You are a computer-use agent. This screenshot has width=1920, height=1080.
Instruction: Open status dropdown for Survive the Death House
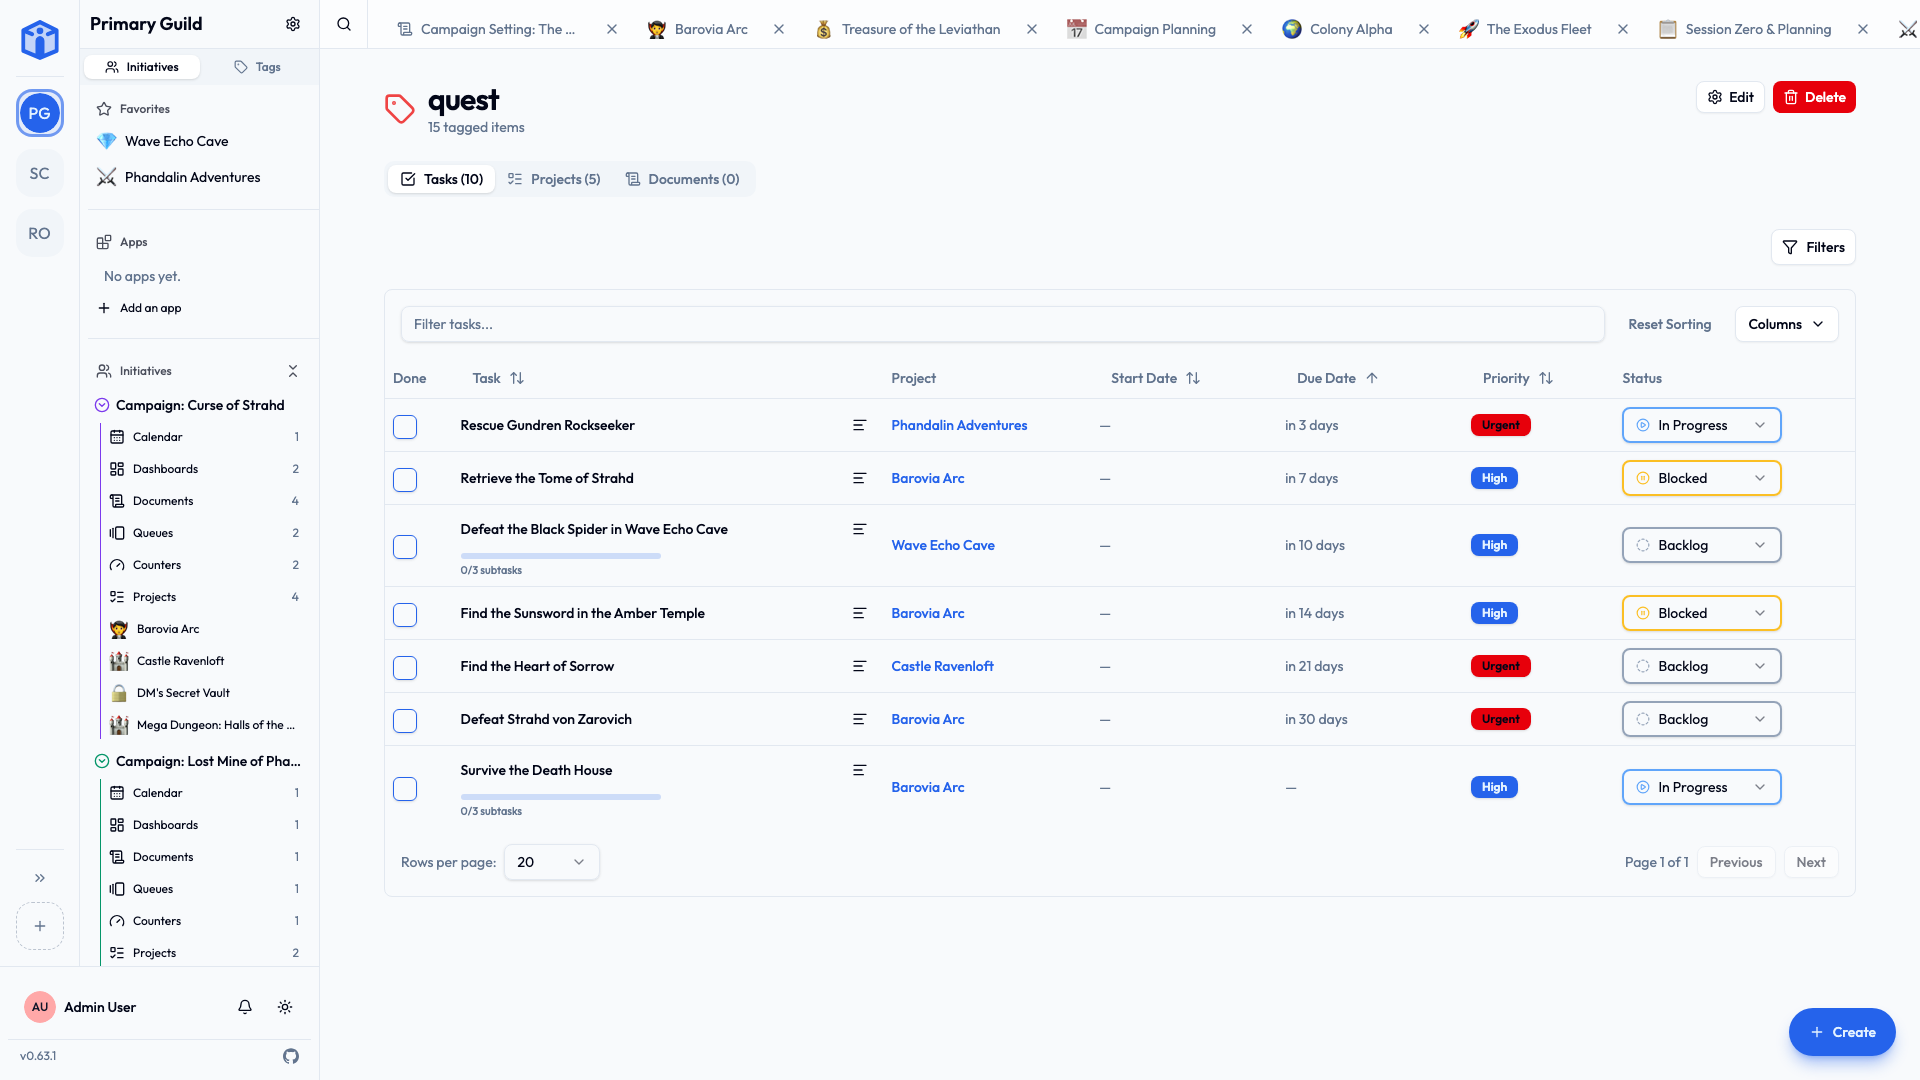pos(1701,787)
